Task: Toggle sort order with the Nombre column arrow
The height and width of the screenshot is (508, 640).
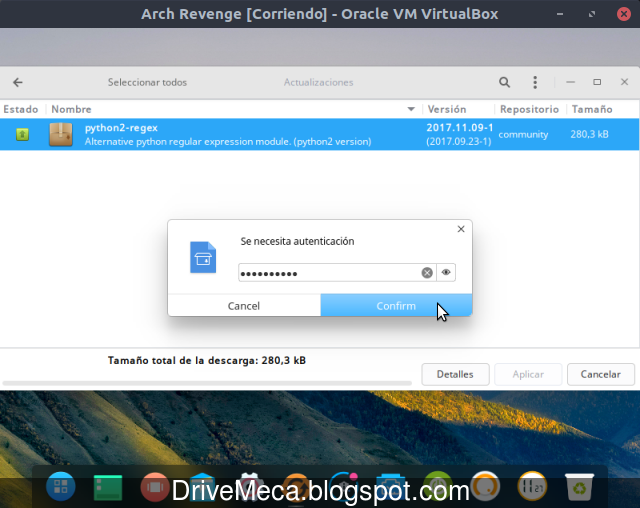Action: point(411,109)
